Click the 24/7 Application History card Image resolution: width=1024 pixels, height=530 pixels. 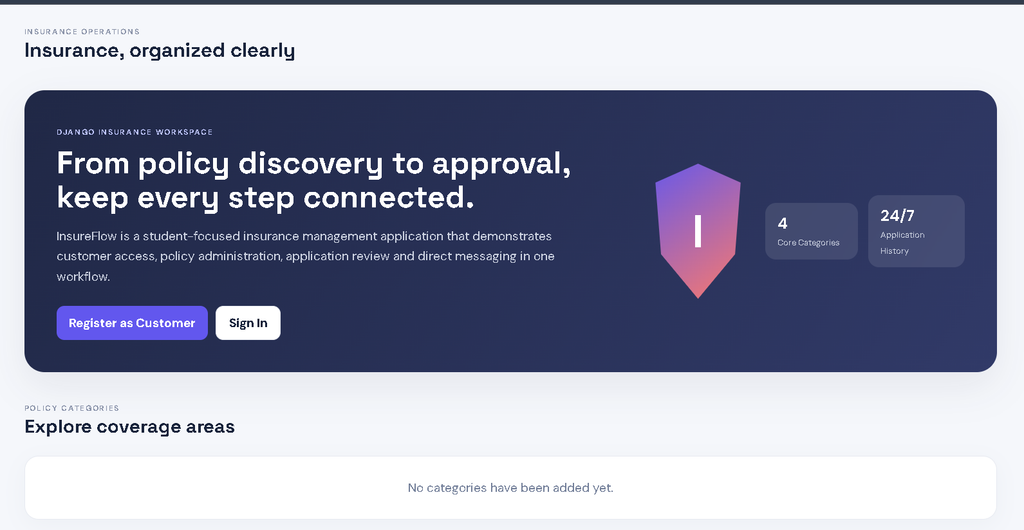pyautogui.click(x=916, y=231)
